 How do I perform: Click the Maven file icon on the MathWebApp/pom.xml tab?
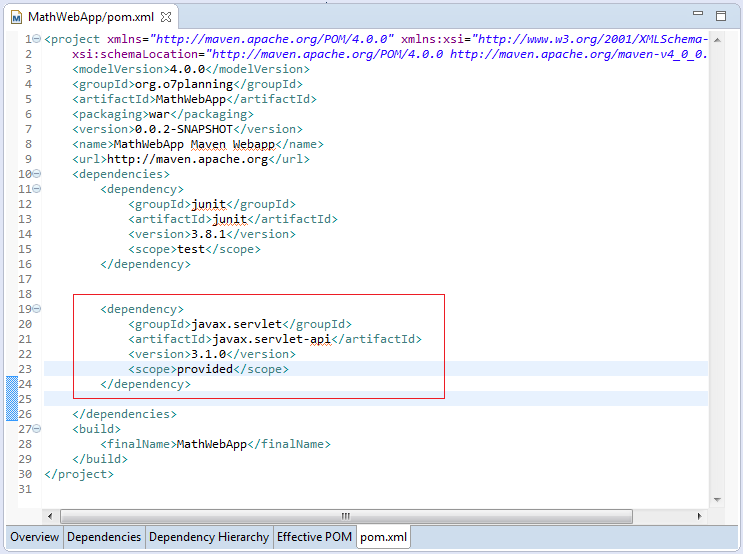coord(17,18)
